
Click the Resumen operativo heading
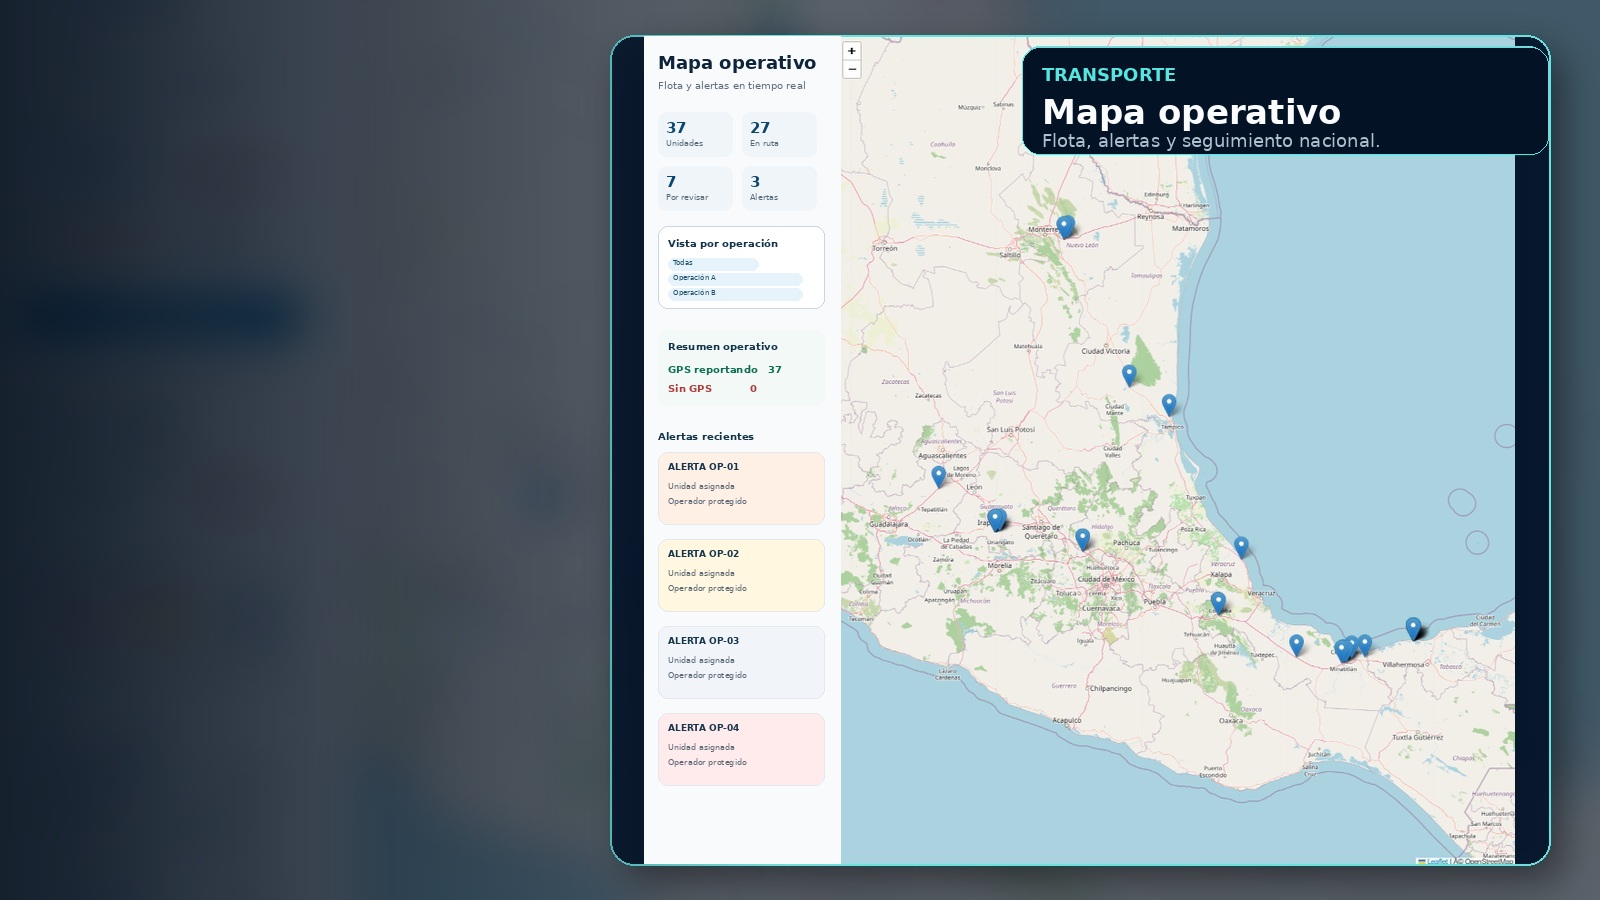click(723, 347)
